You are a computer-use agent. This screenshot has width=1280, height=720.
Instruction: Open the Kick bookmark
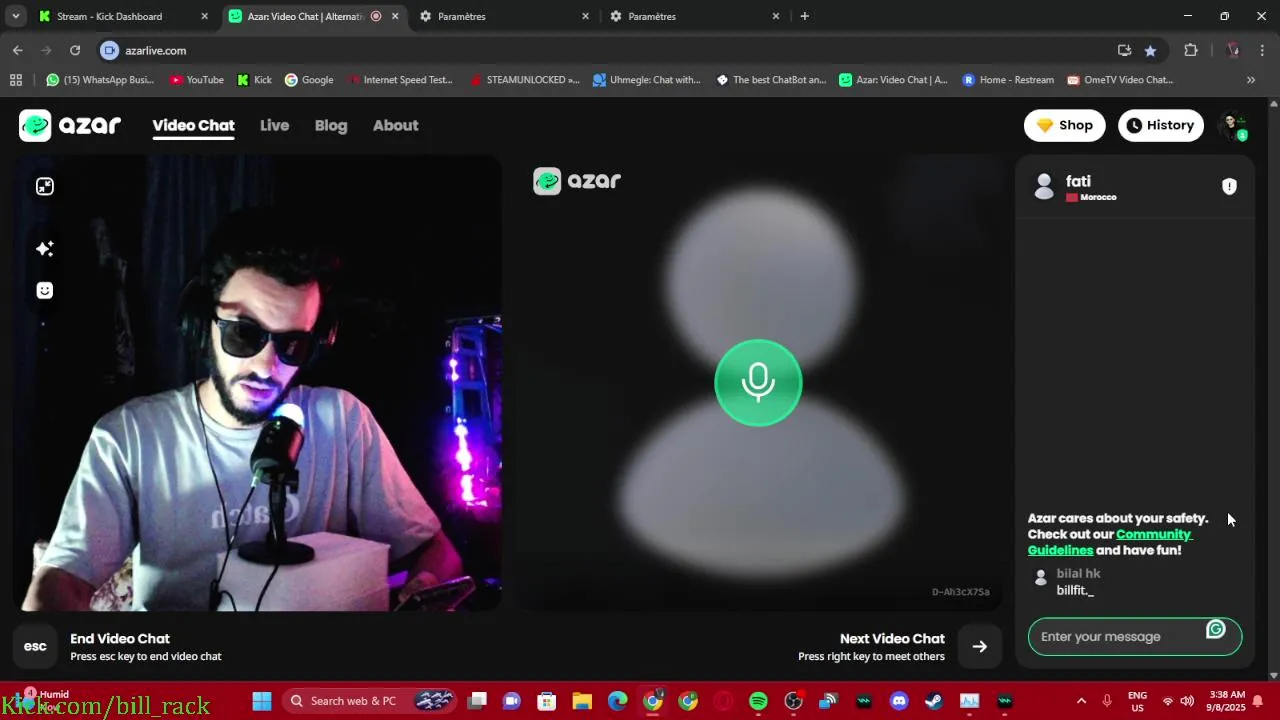(x=254, y=80)
